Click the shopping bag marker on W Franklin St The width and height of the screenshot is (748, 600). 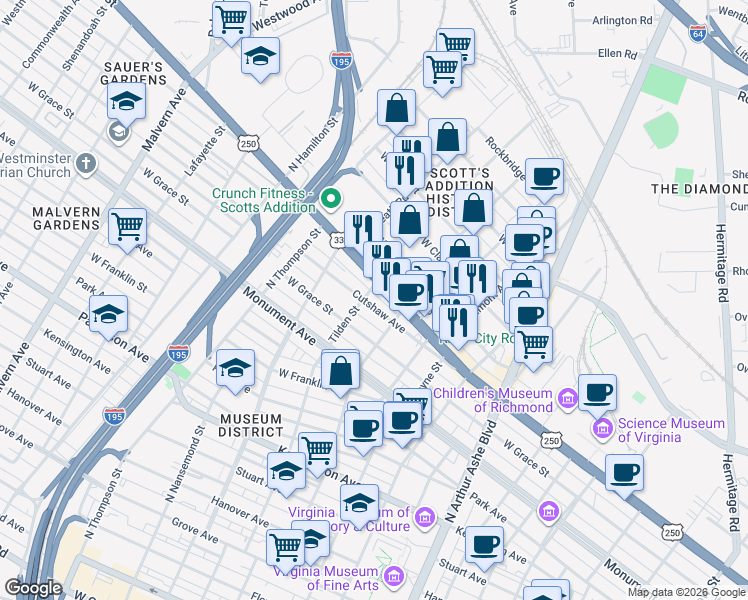(341, 372)
